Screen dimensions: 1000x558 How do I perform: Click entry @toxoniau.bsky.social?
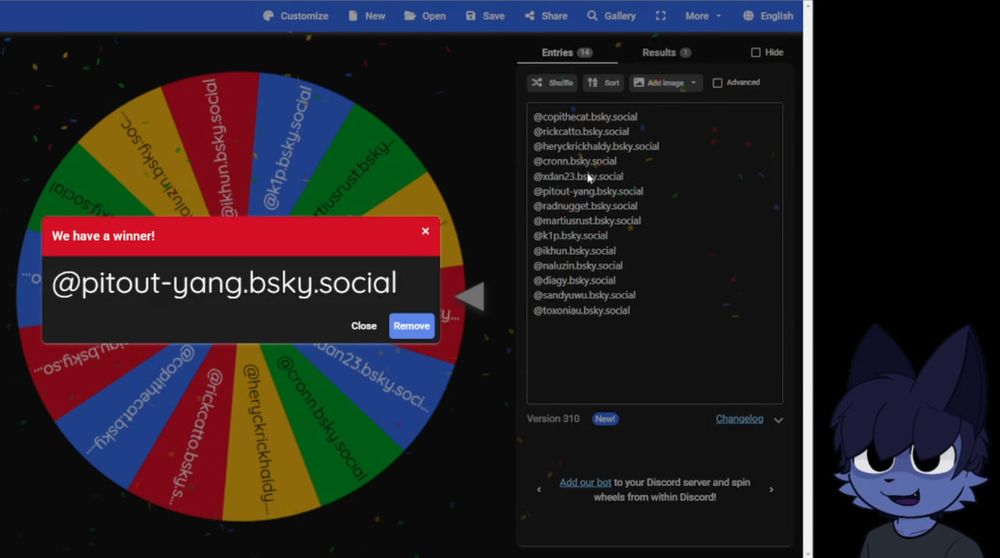coord(581,311)
